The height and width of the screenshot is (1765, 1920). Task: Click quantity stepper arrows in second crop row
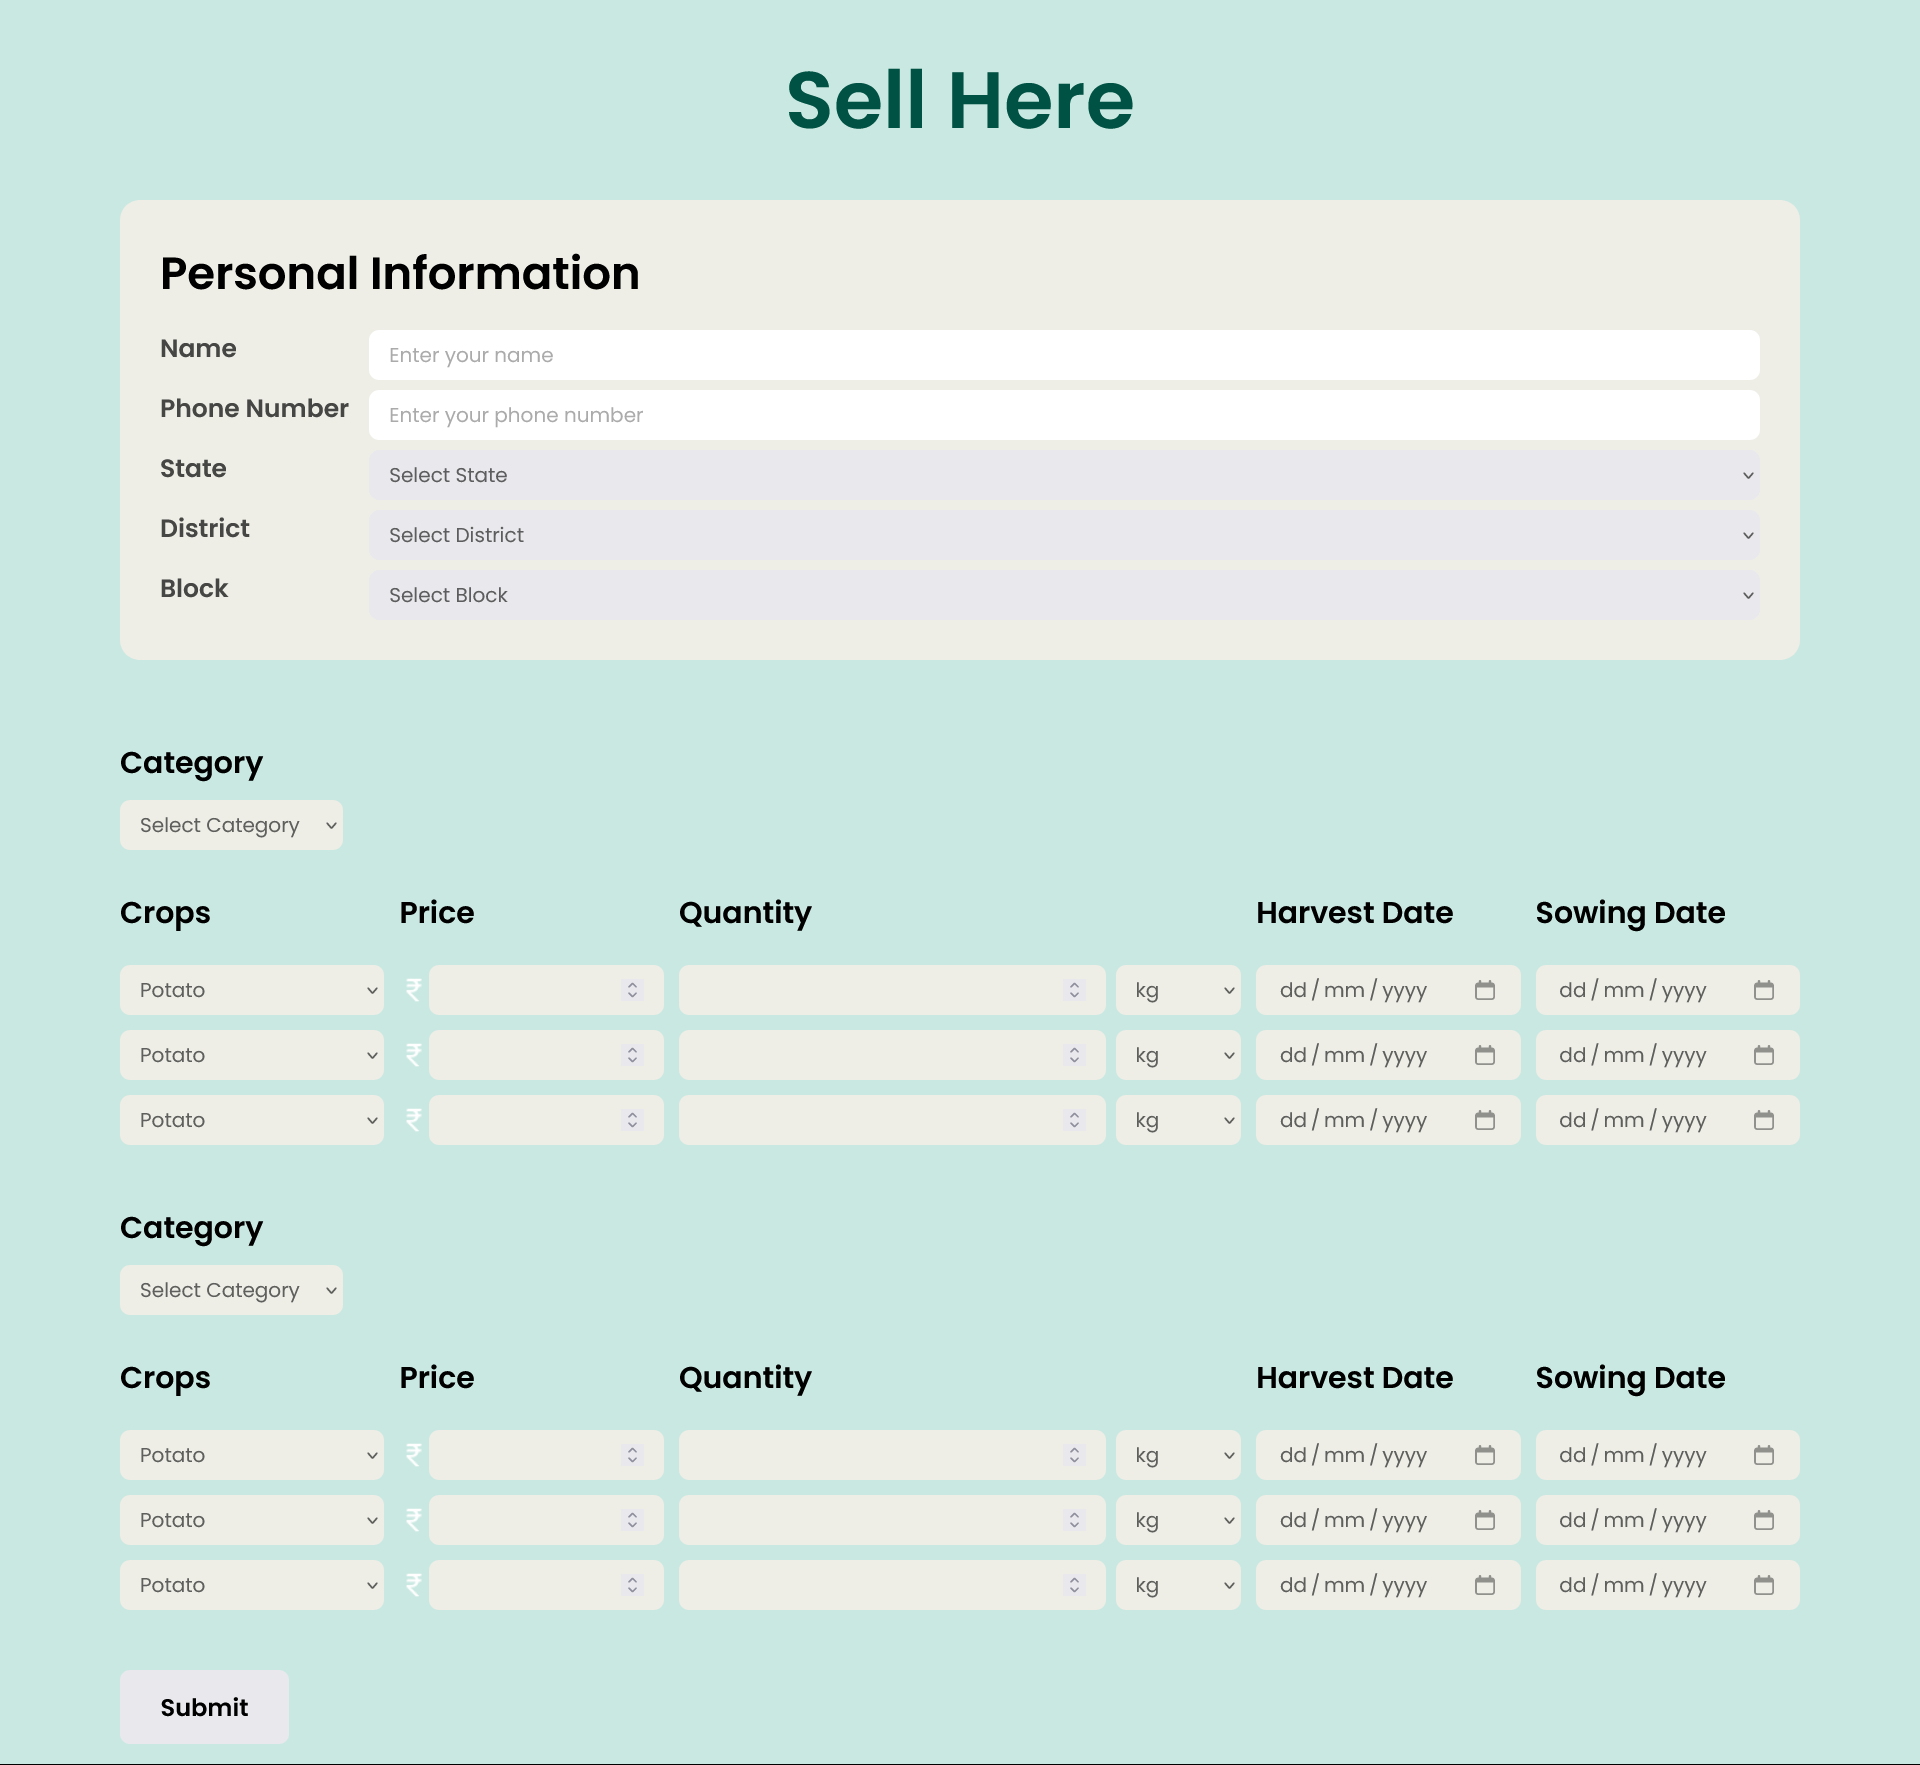point(1074,1055)
